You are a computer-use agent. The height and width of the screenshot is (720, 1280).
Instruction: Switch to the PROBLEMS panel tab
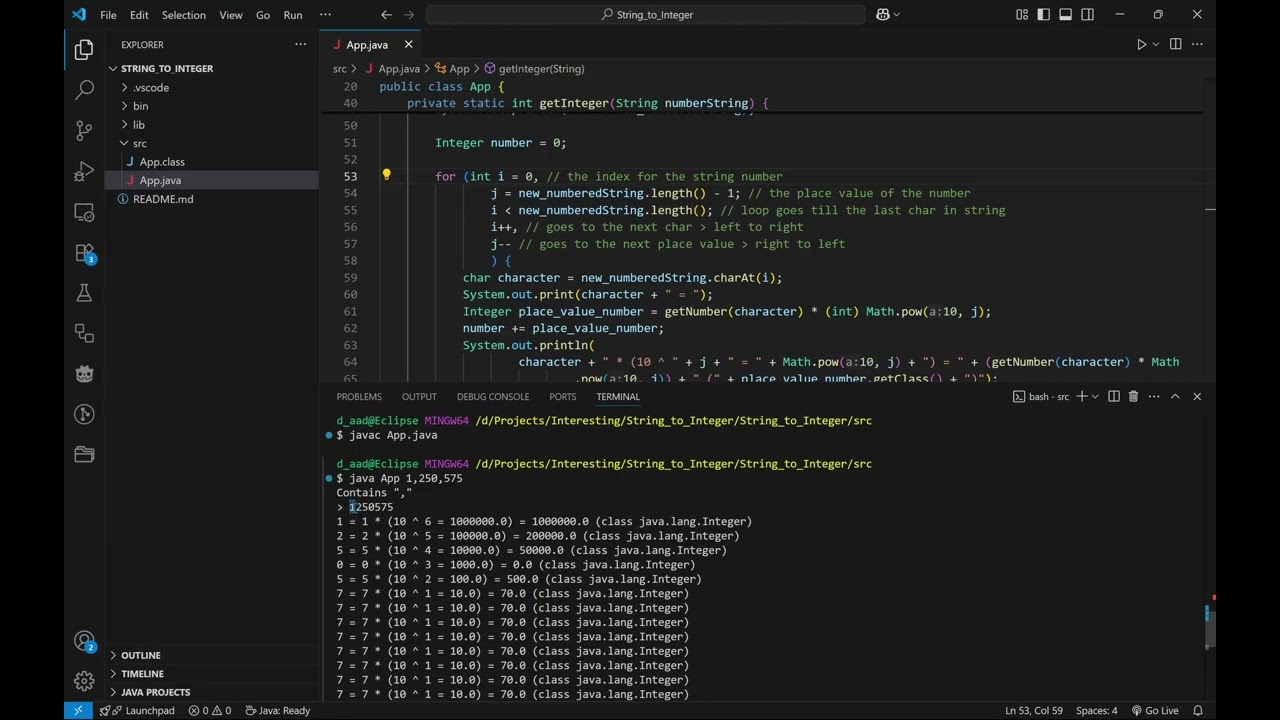[x=359, y=397]
